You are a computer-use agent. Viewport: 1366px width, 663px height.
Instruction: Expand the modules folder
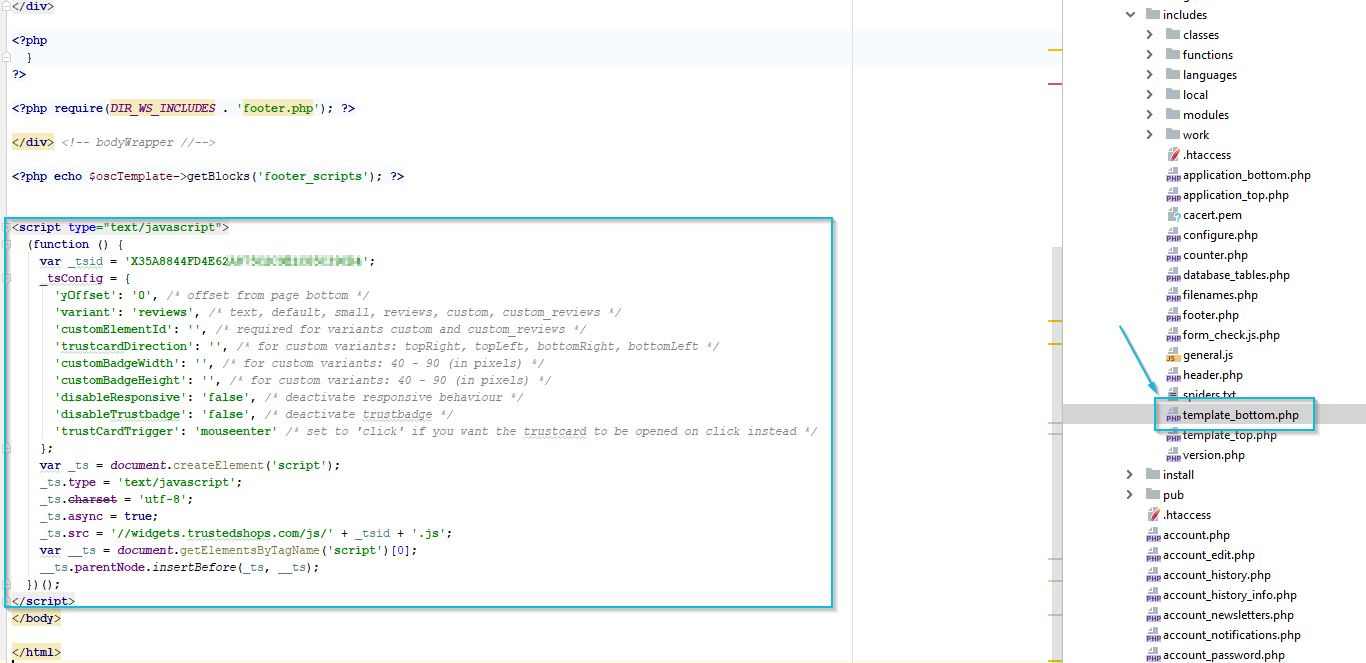pyautogui.click(x=1150, y=115)
